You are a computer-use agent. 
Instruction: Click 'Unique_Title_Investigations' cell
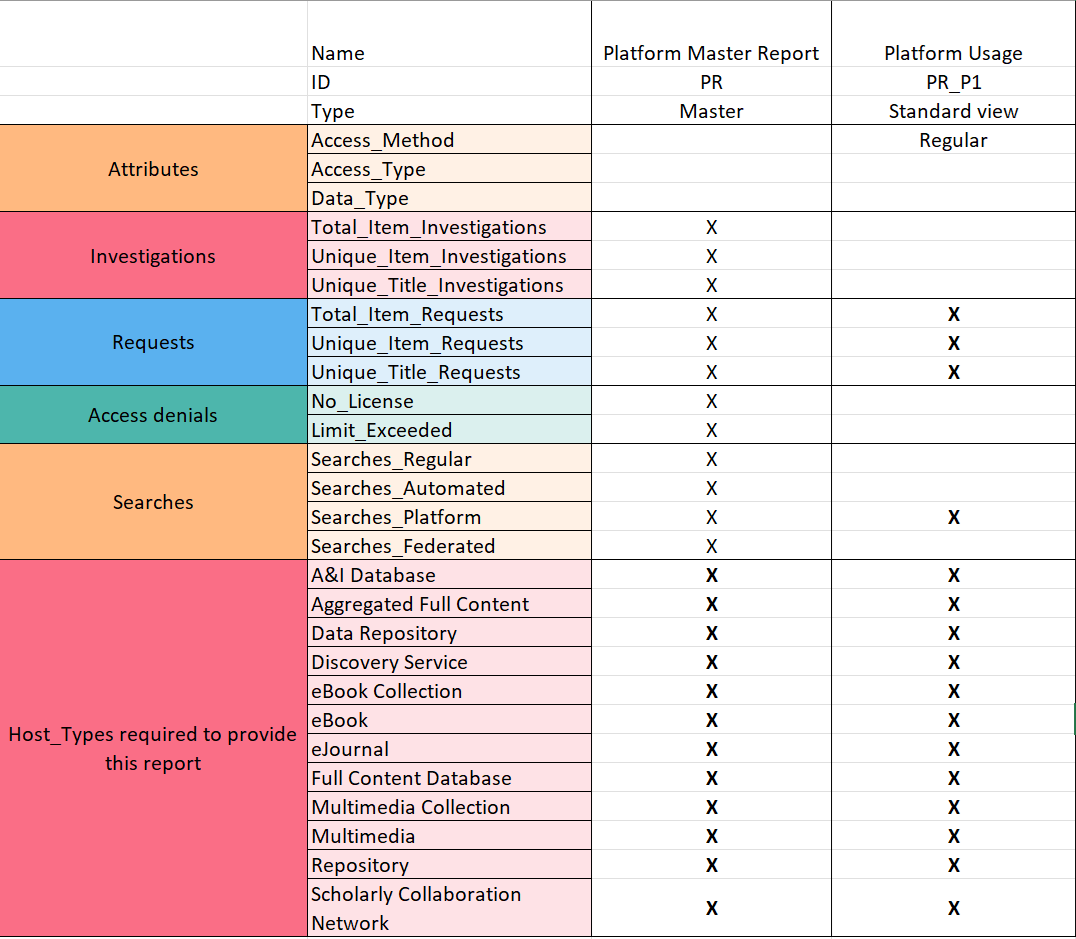coord(449,284)
